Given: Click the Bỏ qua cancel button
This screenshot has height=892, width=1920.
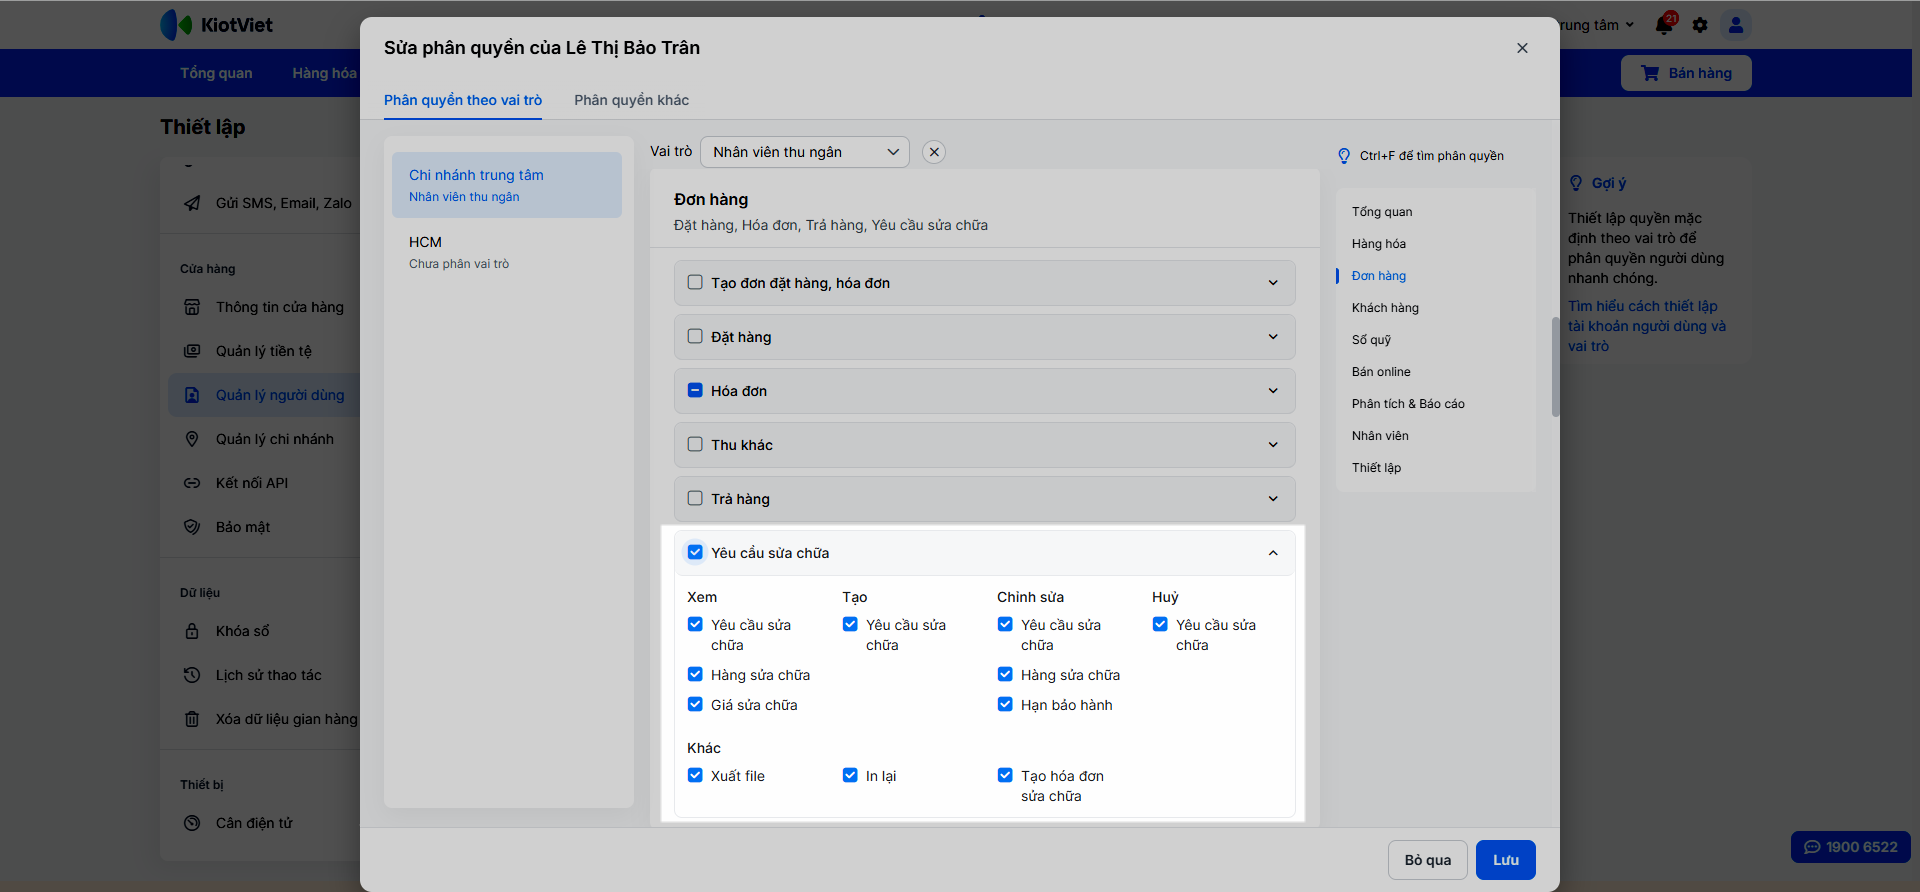Looking at the screenshot, I should point(1427,860).
